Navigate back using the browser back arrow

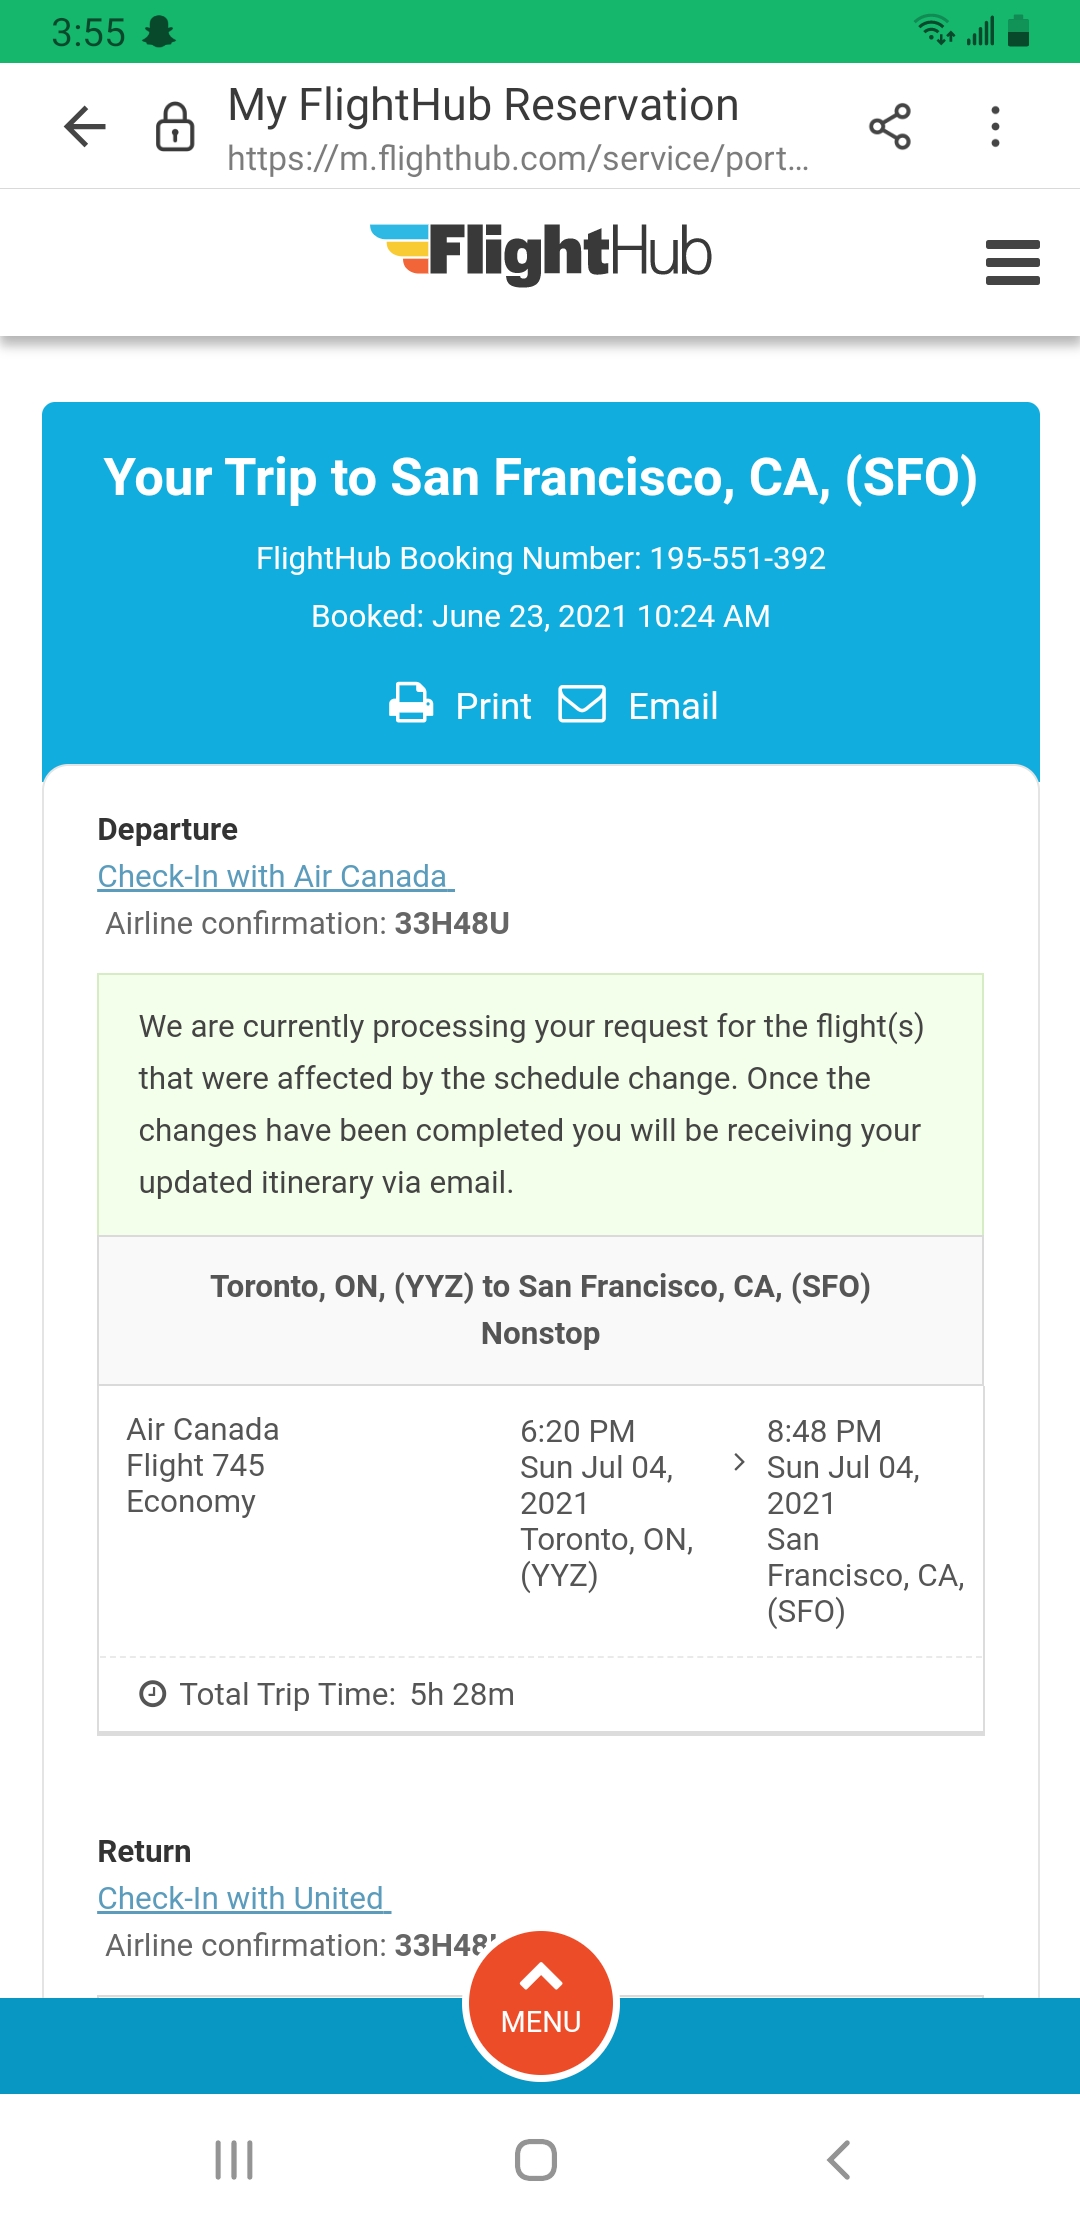point(84,125)
